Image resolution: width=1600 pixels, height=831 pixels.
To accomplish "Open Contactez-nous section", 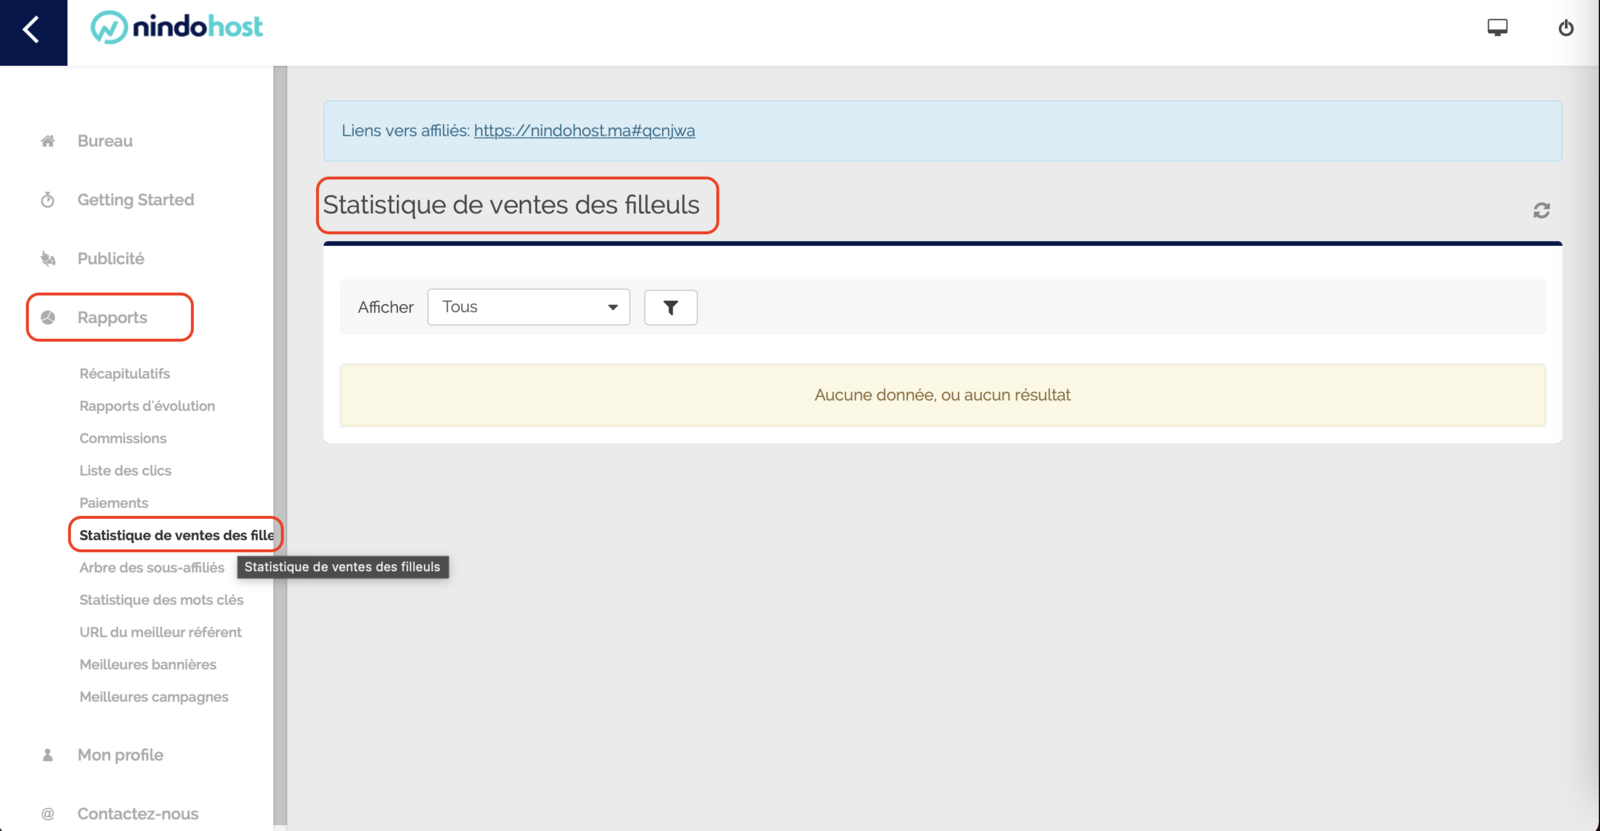I will (138, 814).
